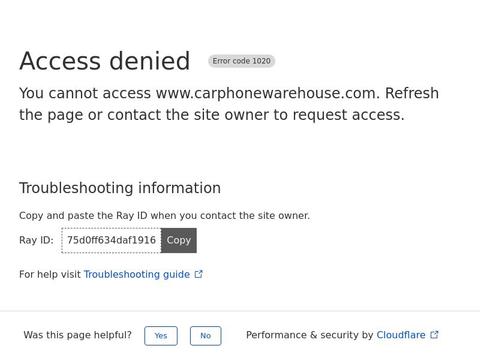This screenshot has width=480, height=360.
Task: Open the Troubleshooting guide link
Action: coord(137,274)
